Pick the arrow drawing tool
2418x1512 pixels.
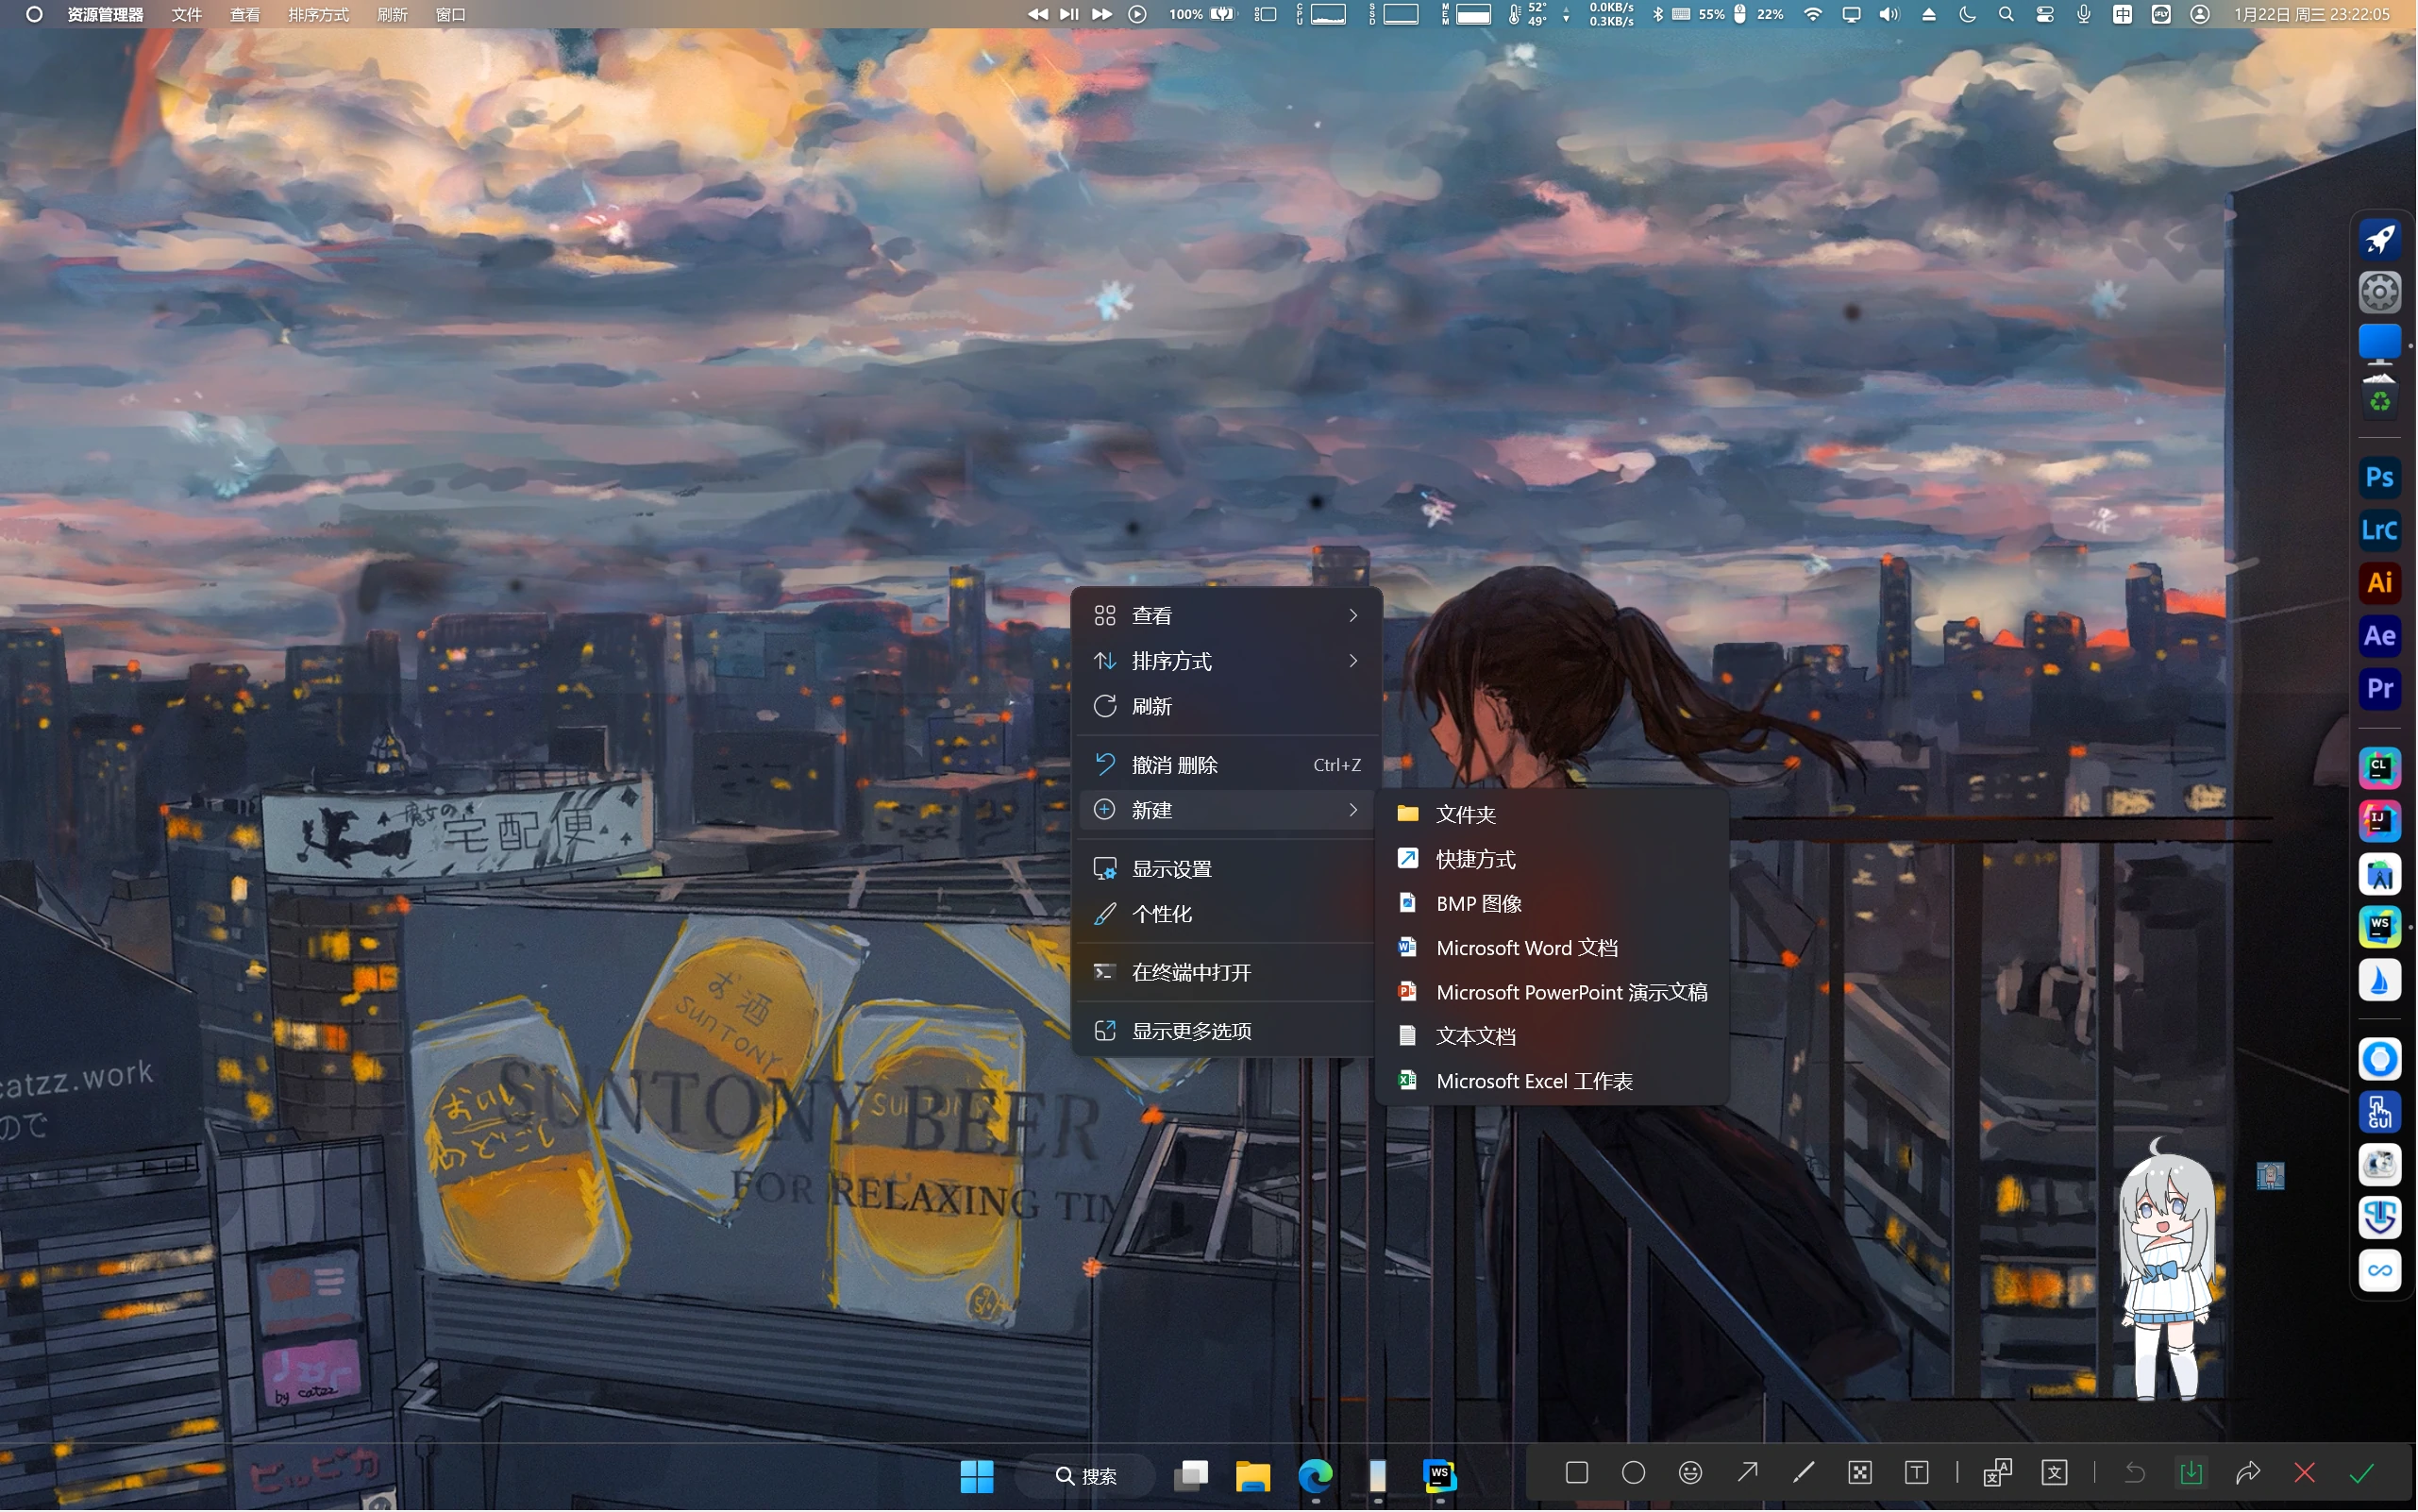1747,1473
